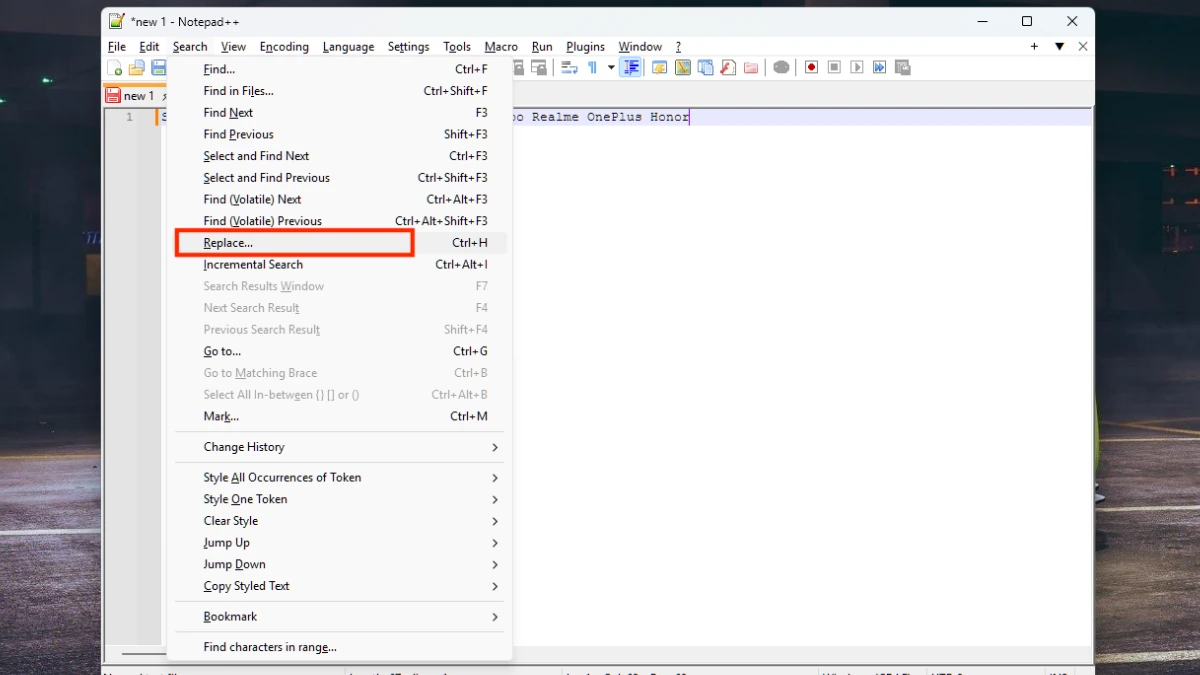Open the Document List icon

[x=705, y=68]
